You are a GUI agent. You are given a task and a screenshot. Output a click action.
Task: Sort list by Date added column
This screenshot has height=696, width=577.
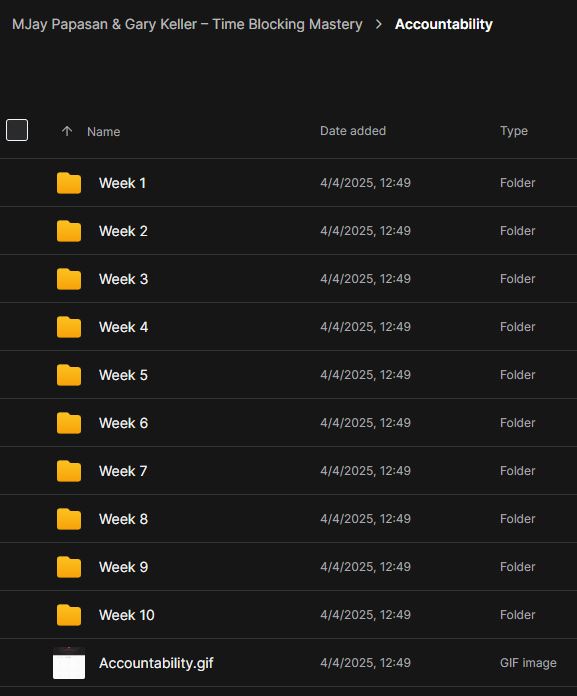click(x=353, y=130)
